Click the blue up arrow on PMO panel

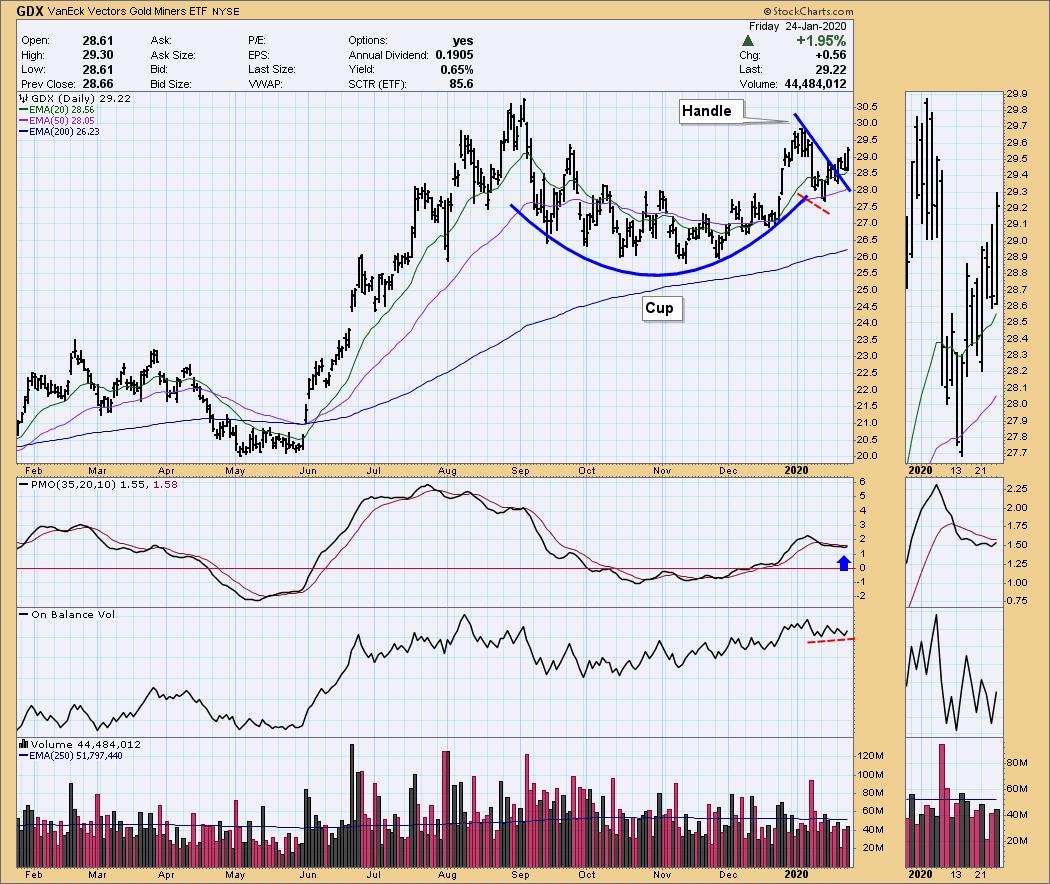pyautogui.click(x=843, y=564)
